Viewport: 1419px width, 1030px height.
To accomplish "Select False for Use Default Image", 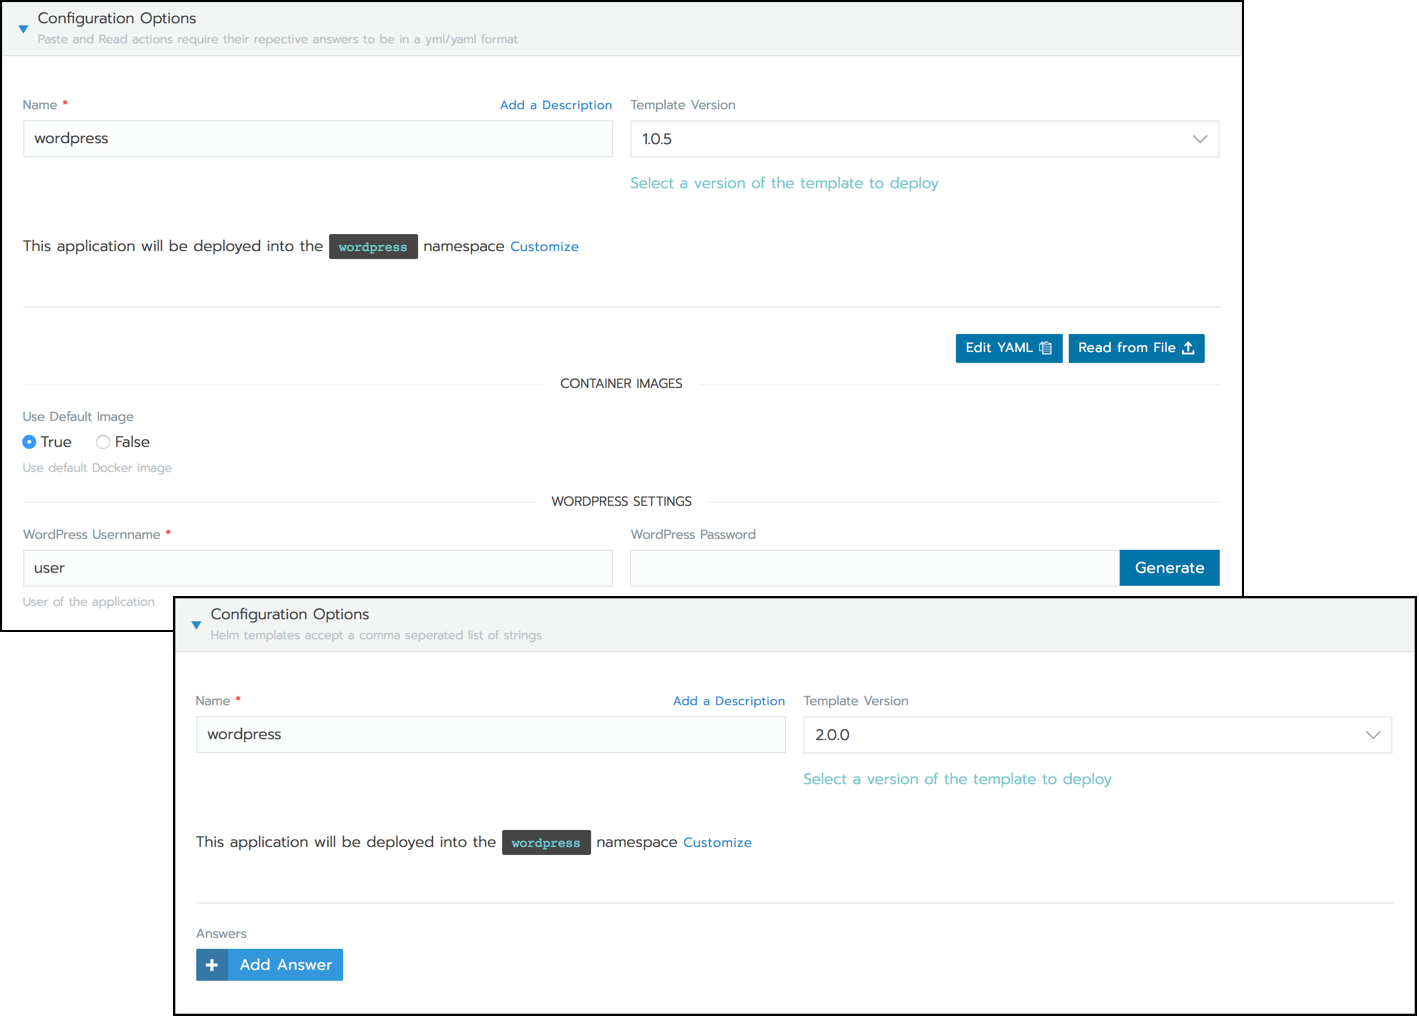I will click(103, 442).
